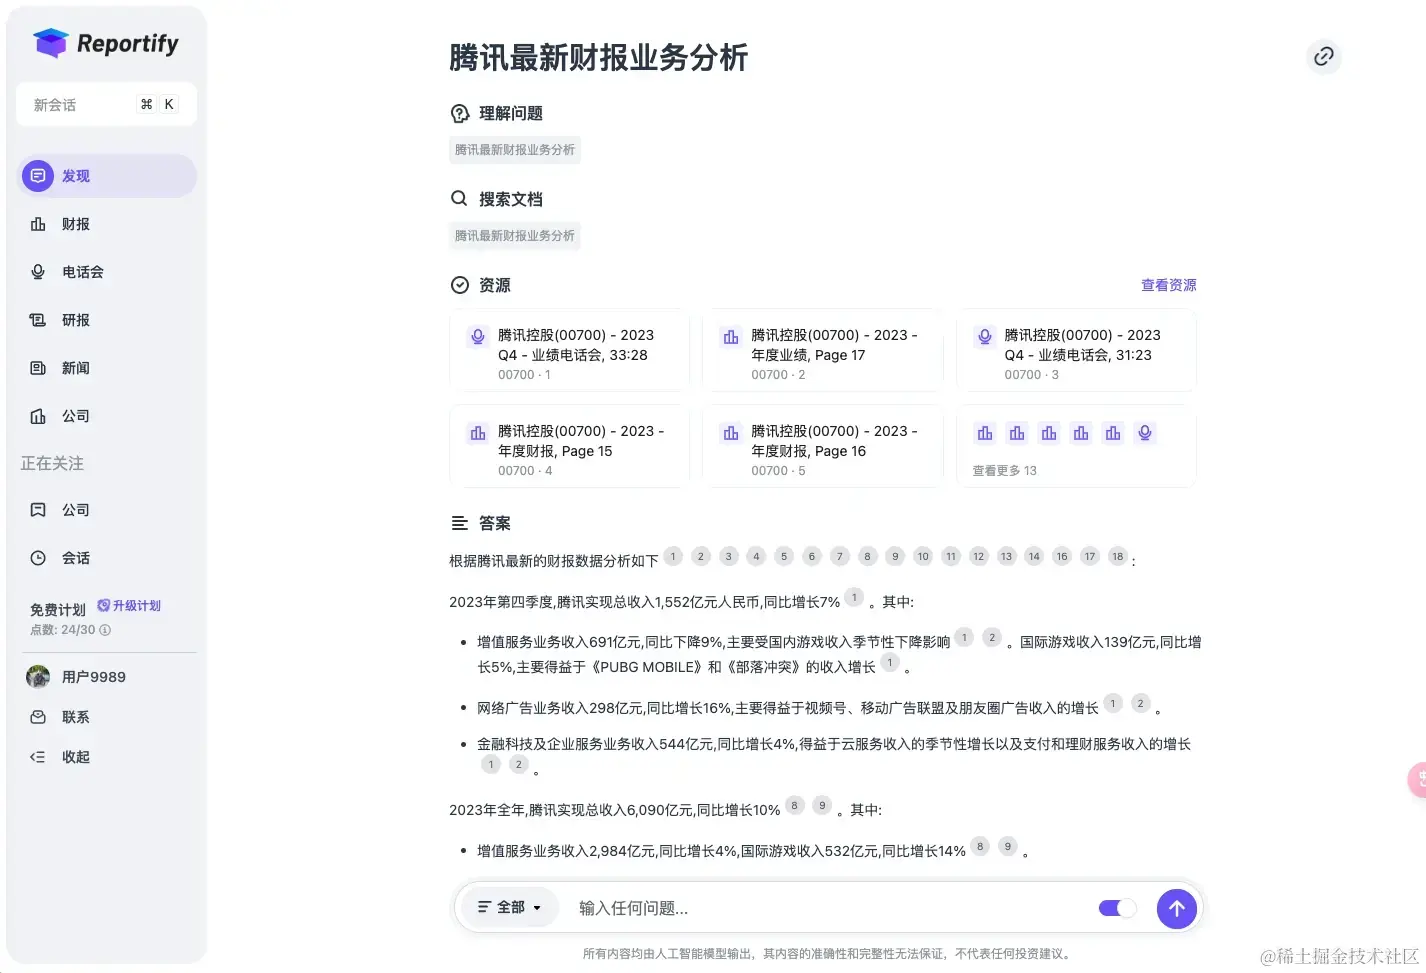Open citation 10 in the intro line
This screenshot has width=1426, height=973.
(923, 556)
